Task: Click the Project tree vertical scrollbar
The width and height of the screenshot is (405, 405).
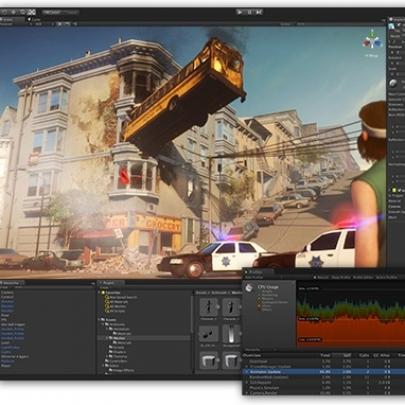Action: point(192,315)
